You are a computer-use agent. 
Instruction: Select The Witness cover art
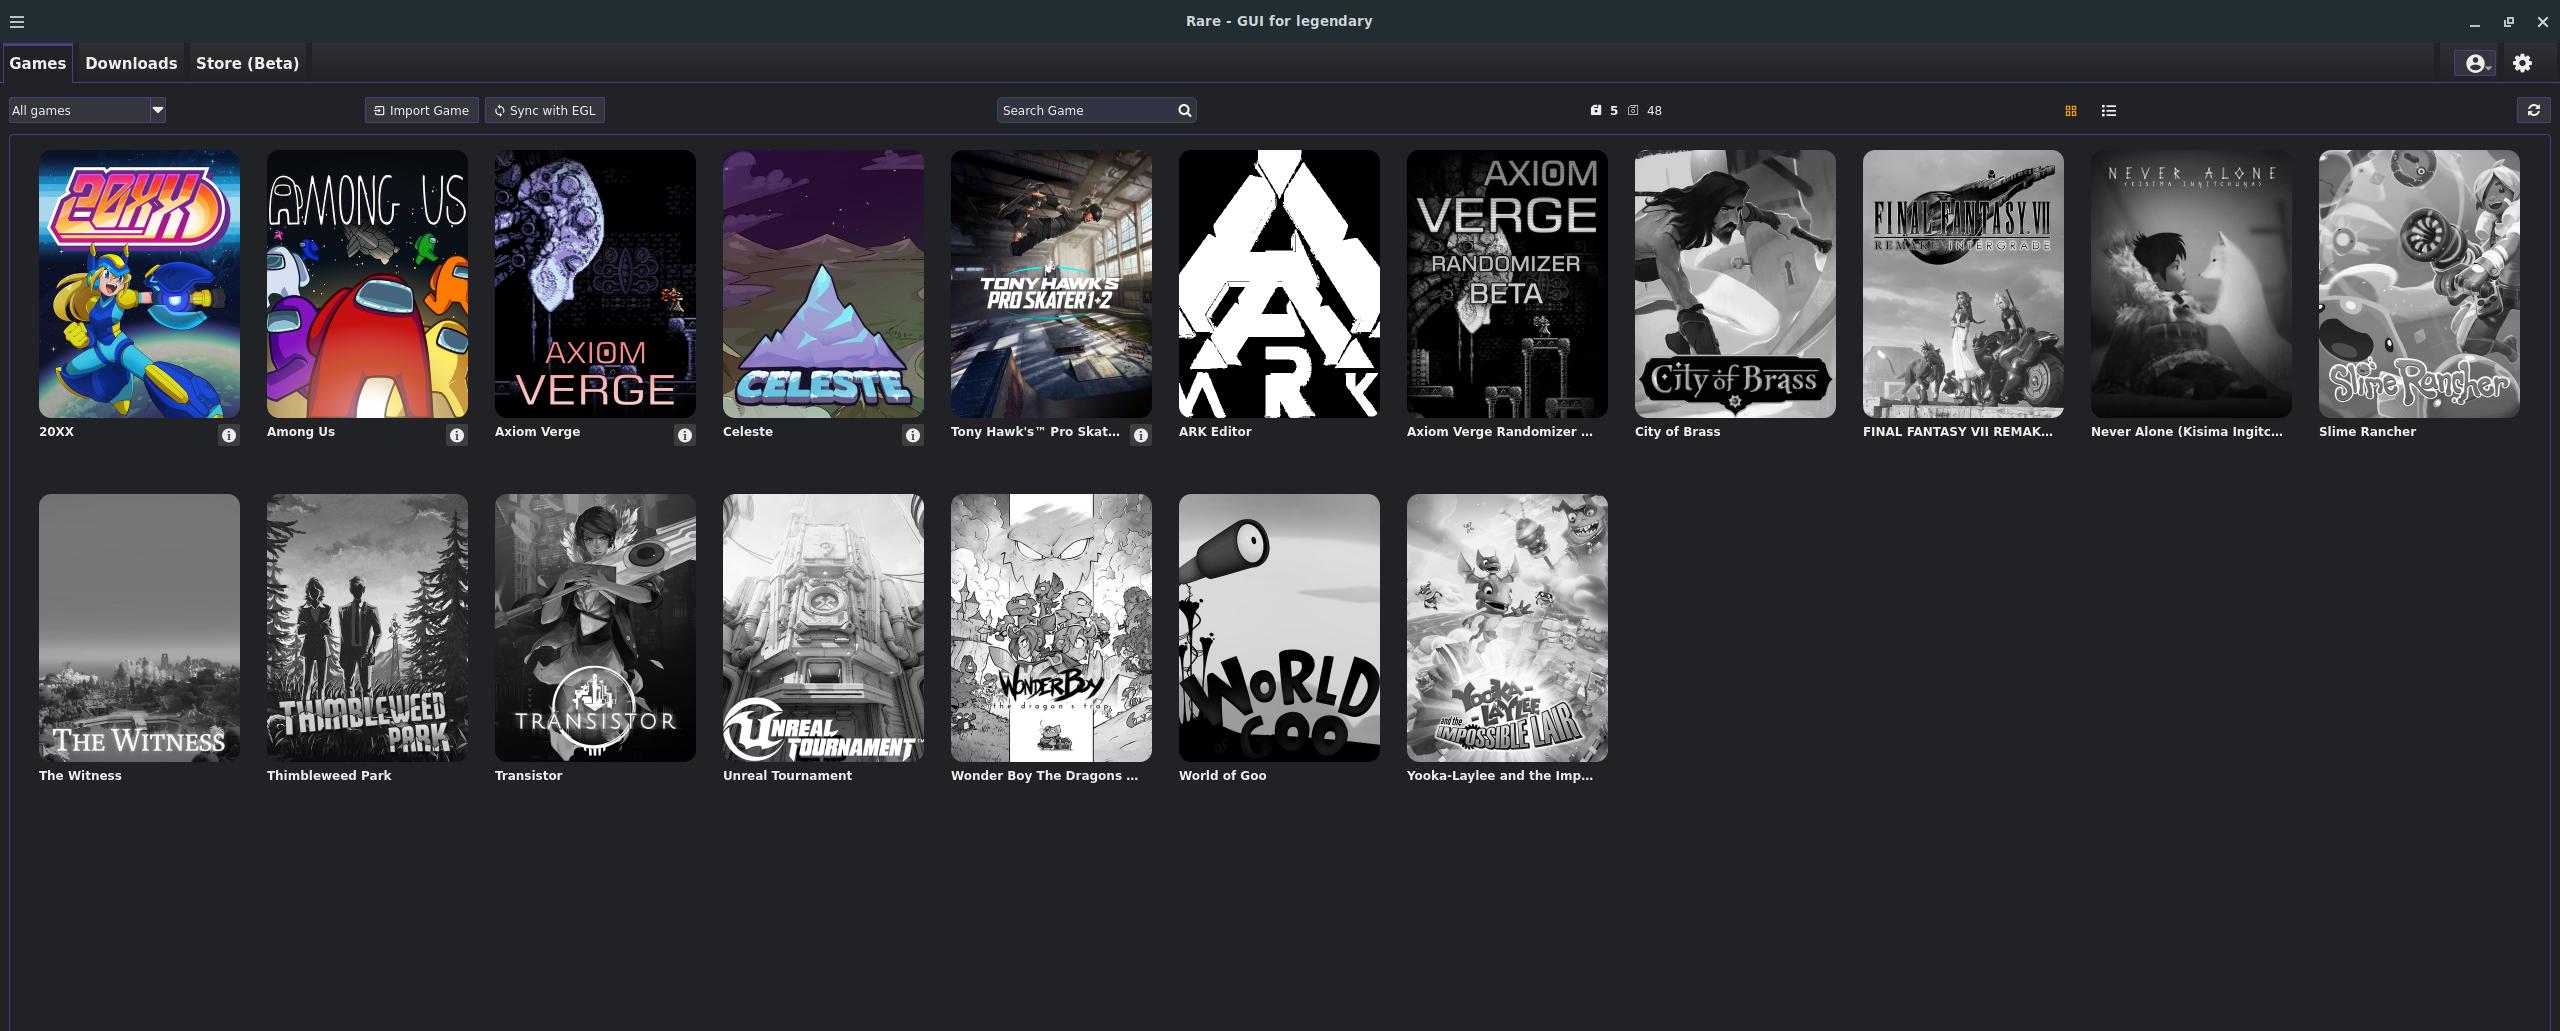[x=139, y=628]
